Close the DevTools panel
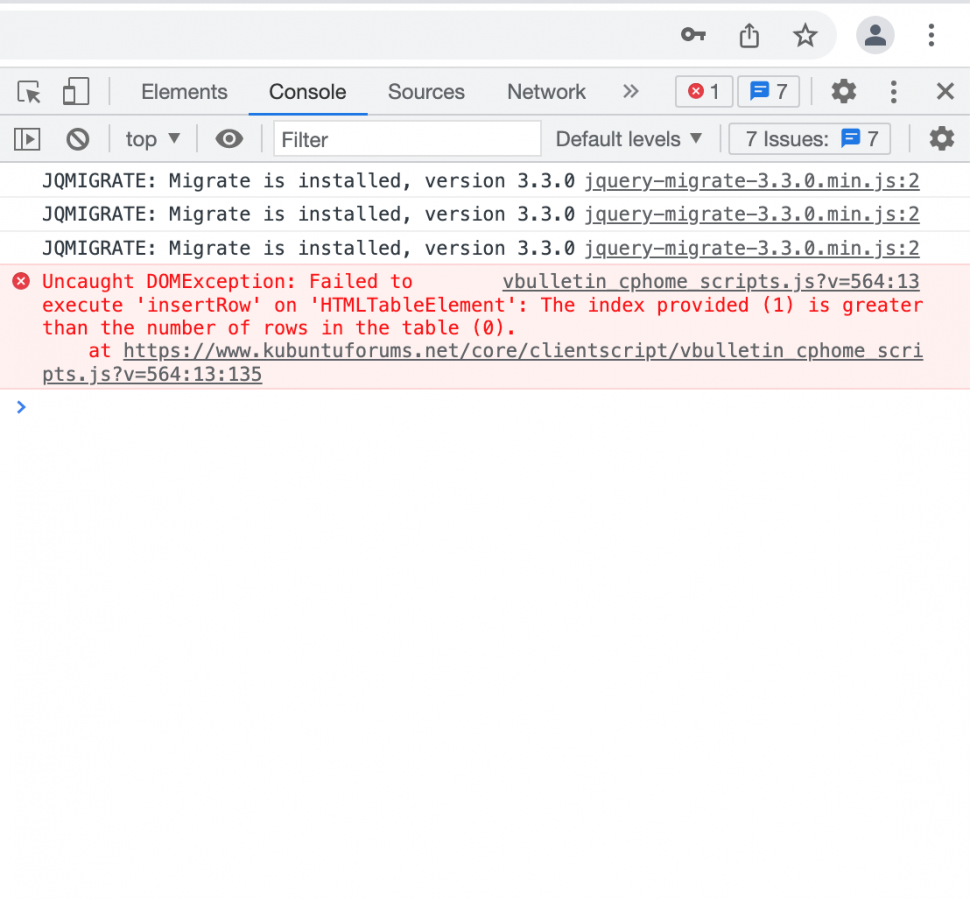The image size is (970, 900). pos(945,92)
